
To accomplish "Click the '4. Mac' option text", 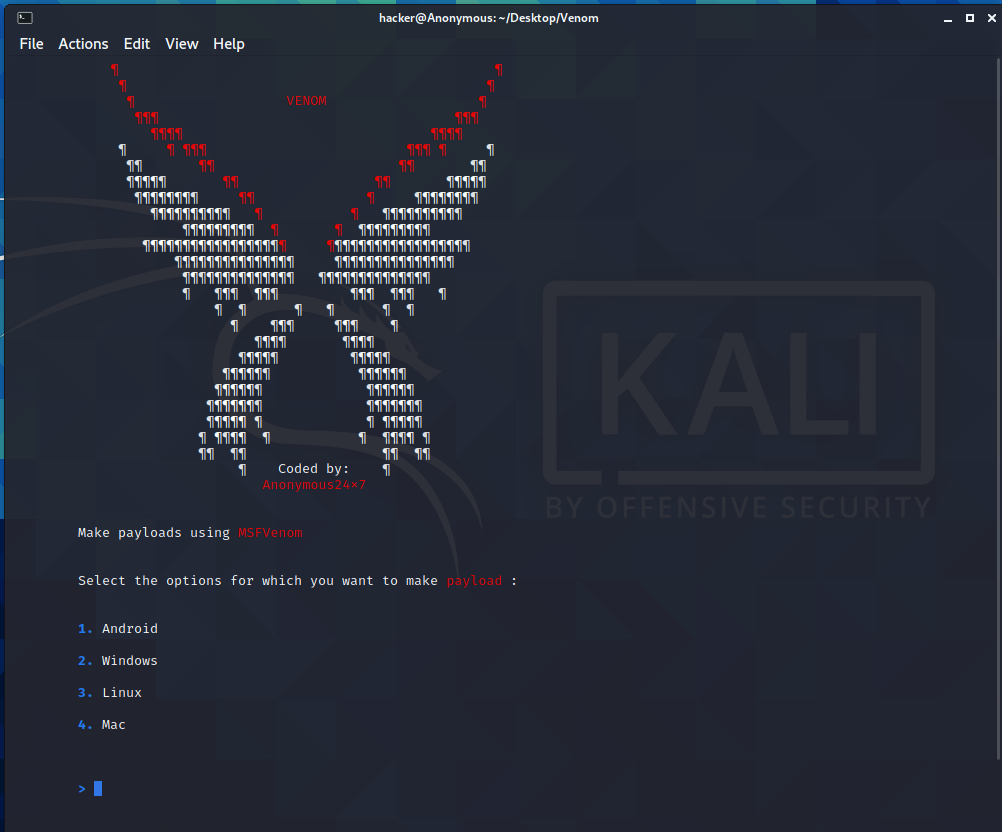I will 102,725.
